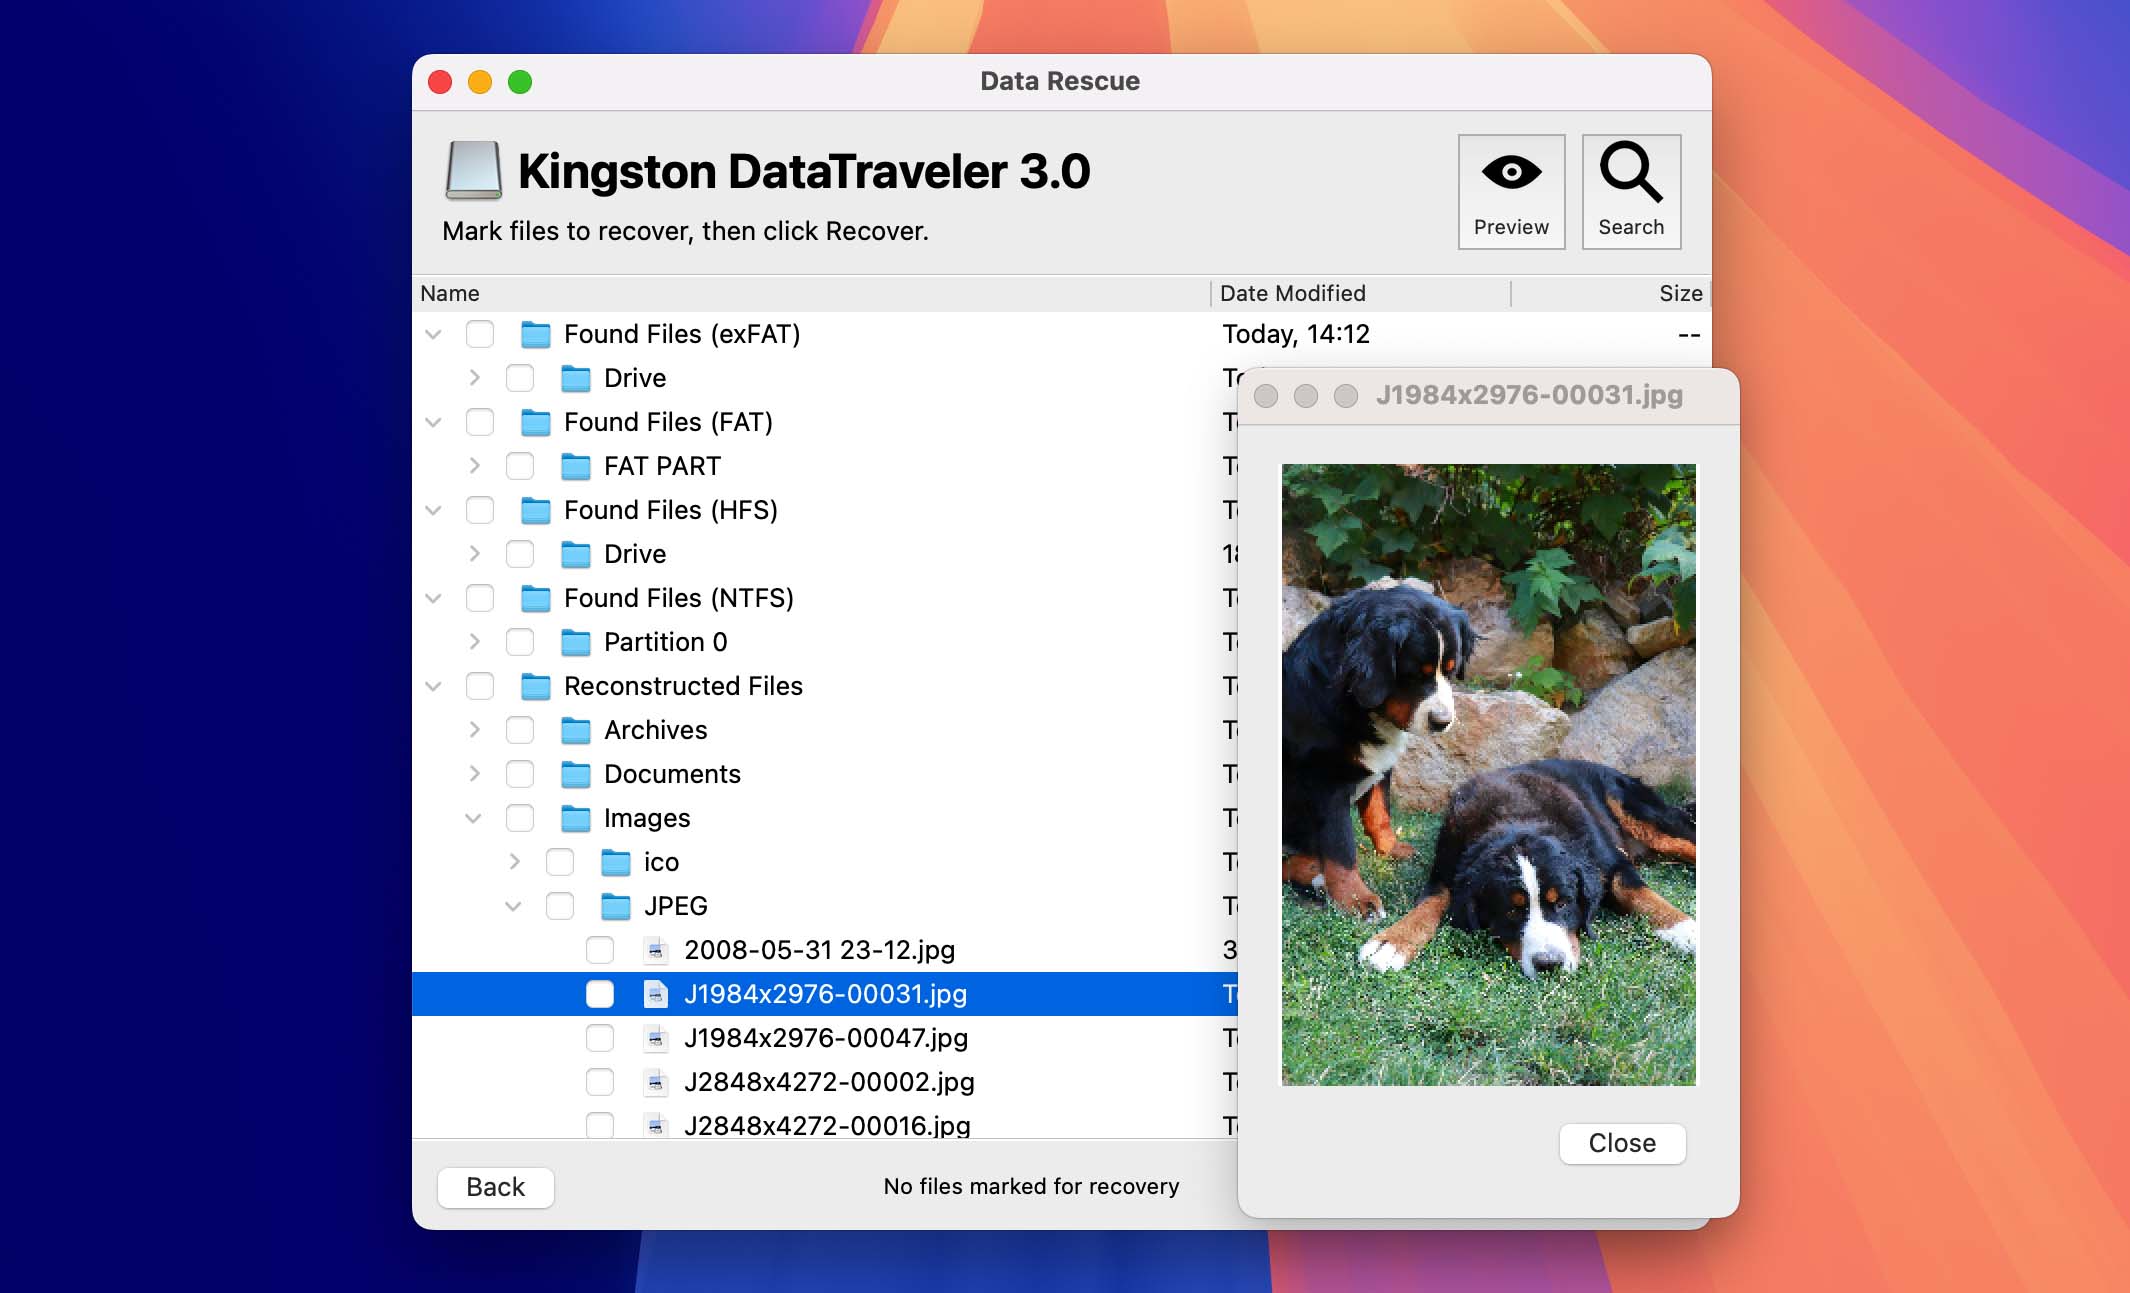Click the JPEG folder icon
2130x1293 pixels.
click(x=616, y=906)
